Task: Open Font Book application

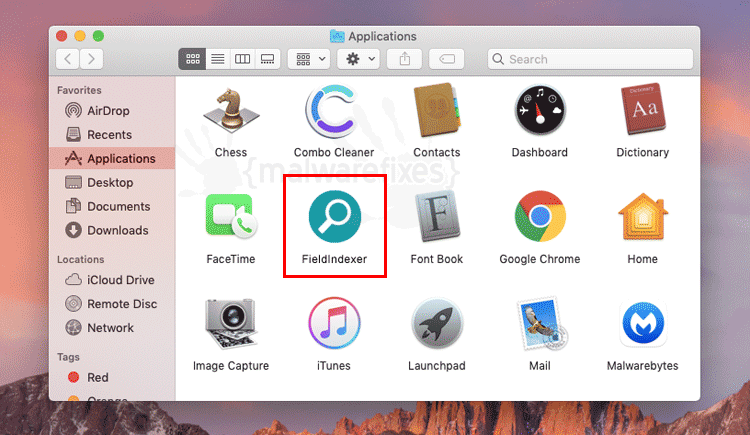Action: [x=437, y=216]
